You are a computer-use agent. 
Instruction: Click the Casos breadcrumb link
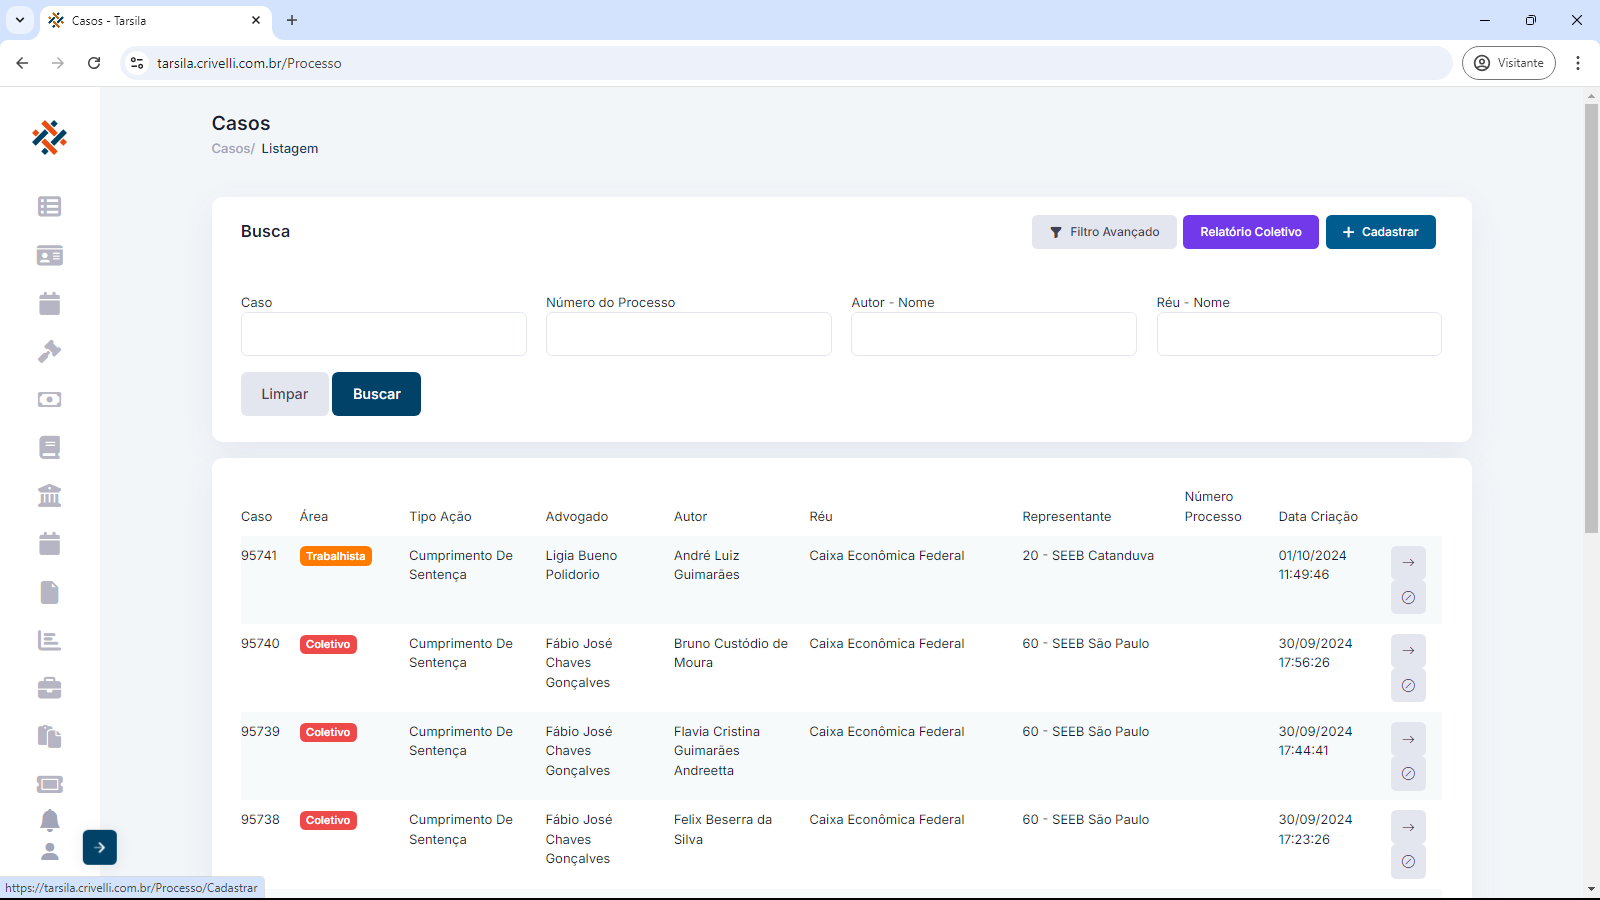tap(231, 149)
